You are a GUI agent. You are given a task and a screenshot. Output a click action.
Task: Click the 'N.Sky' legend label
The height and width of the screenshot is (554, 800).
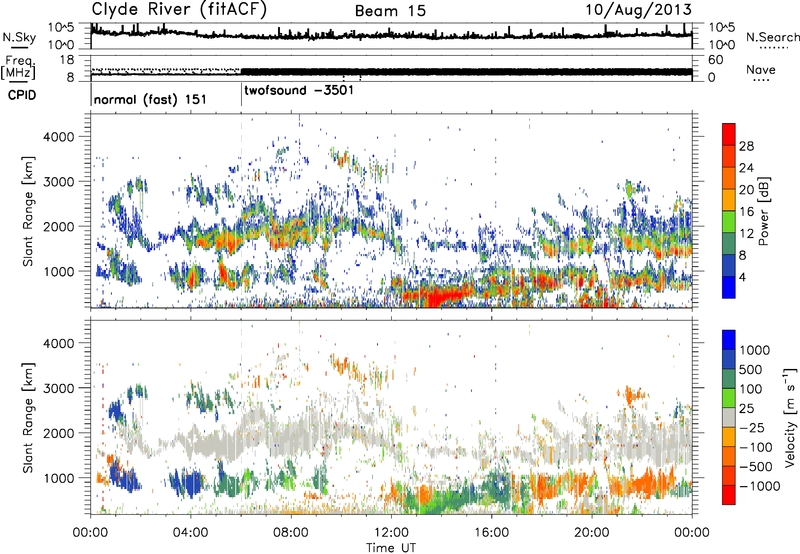click(x=19, y=37)
